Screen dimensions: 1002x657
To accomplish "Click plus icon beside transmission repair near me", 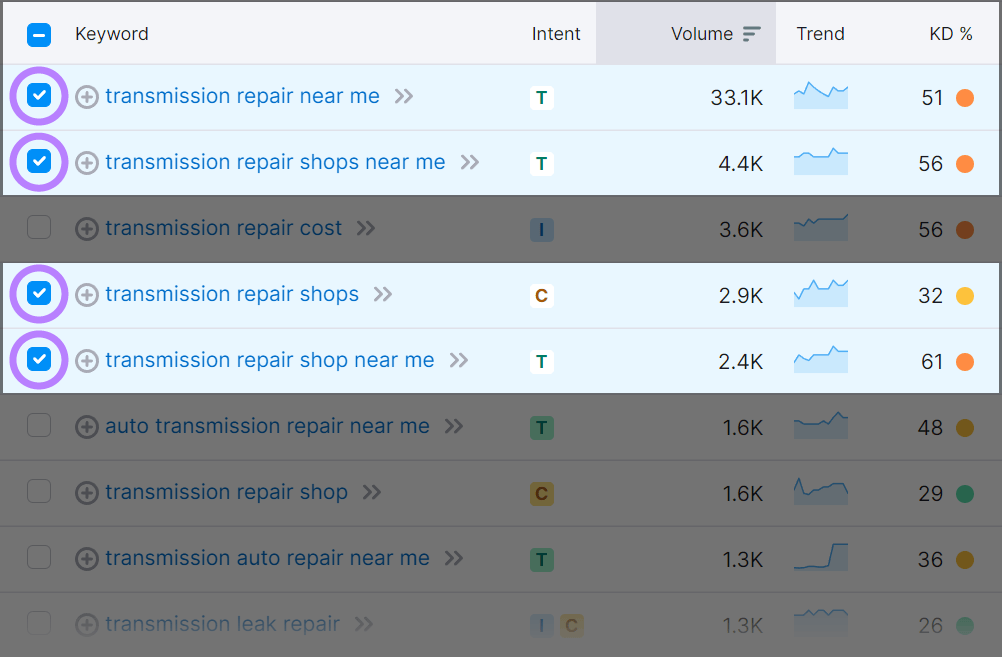I will pyautogui.click(x=87, y=97).
